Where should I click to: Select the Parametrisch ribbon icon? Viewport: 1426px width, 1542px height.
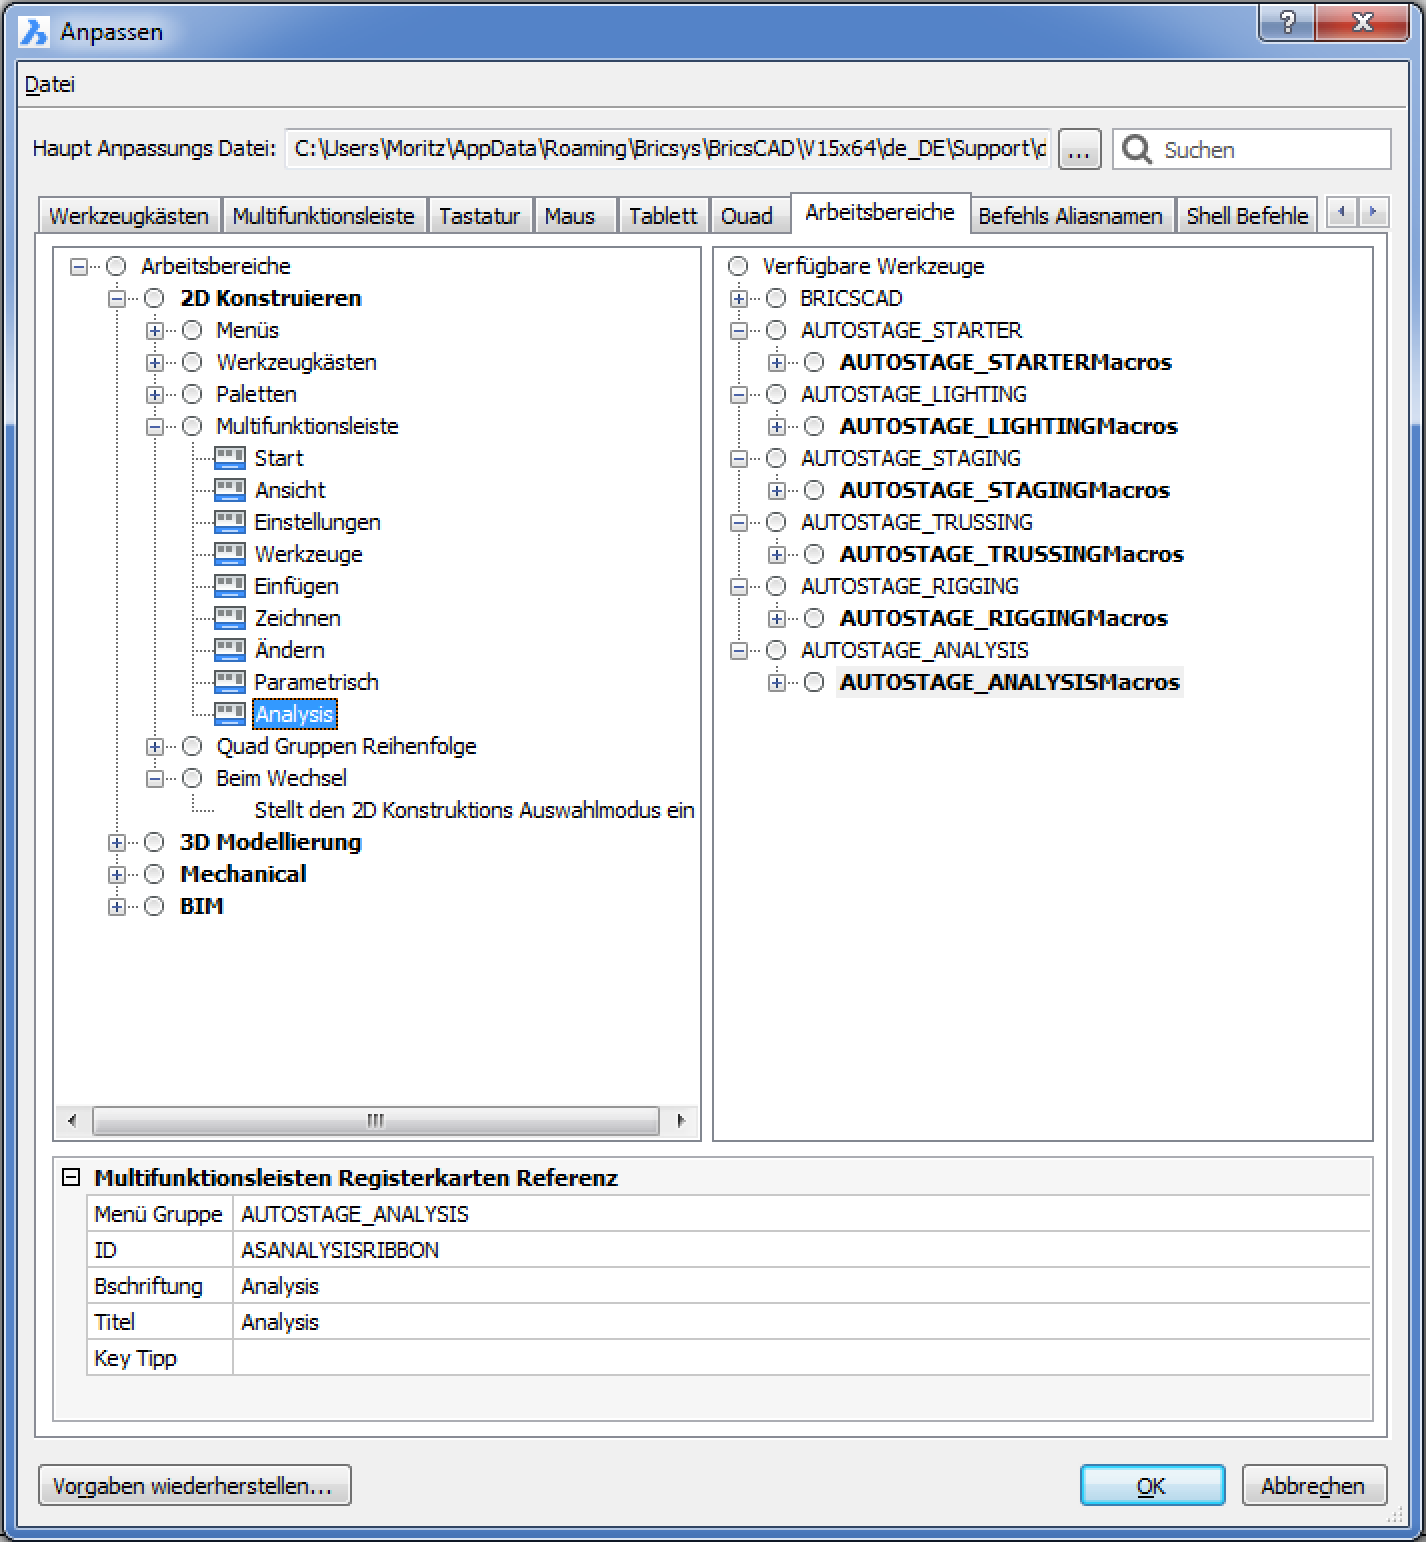coord(229,682)
